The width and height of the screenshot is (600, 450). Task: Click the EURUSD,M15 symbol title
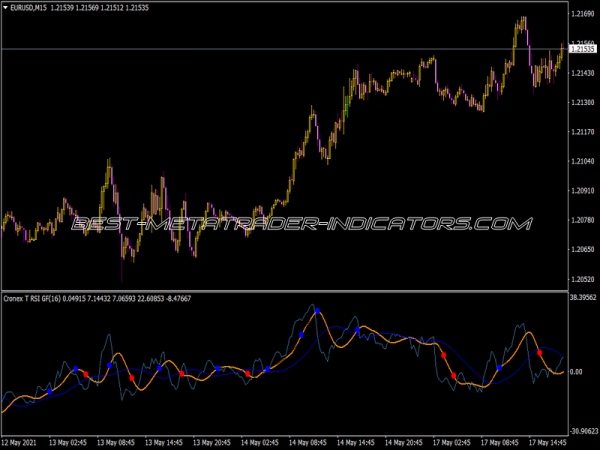pyautogui.click(x=31, y=8)
